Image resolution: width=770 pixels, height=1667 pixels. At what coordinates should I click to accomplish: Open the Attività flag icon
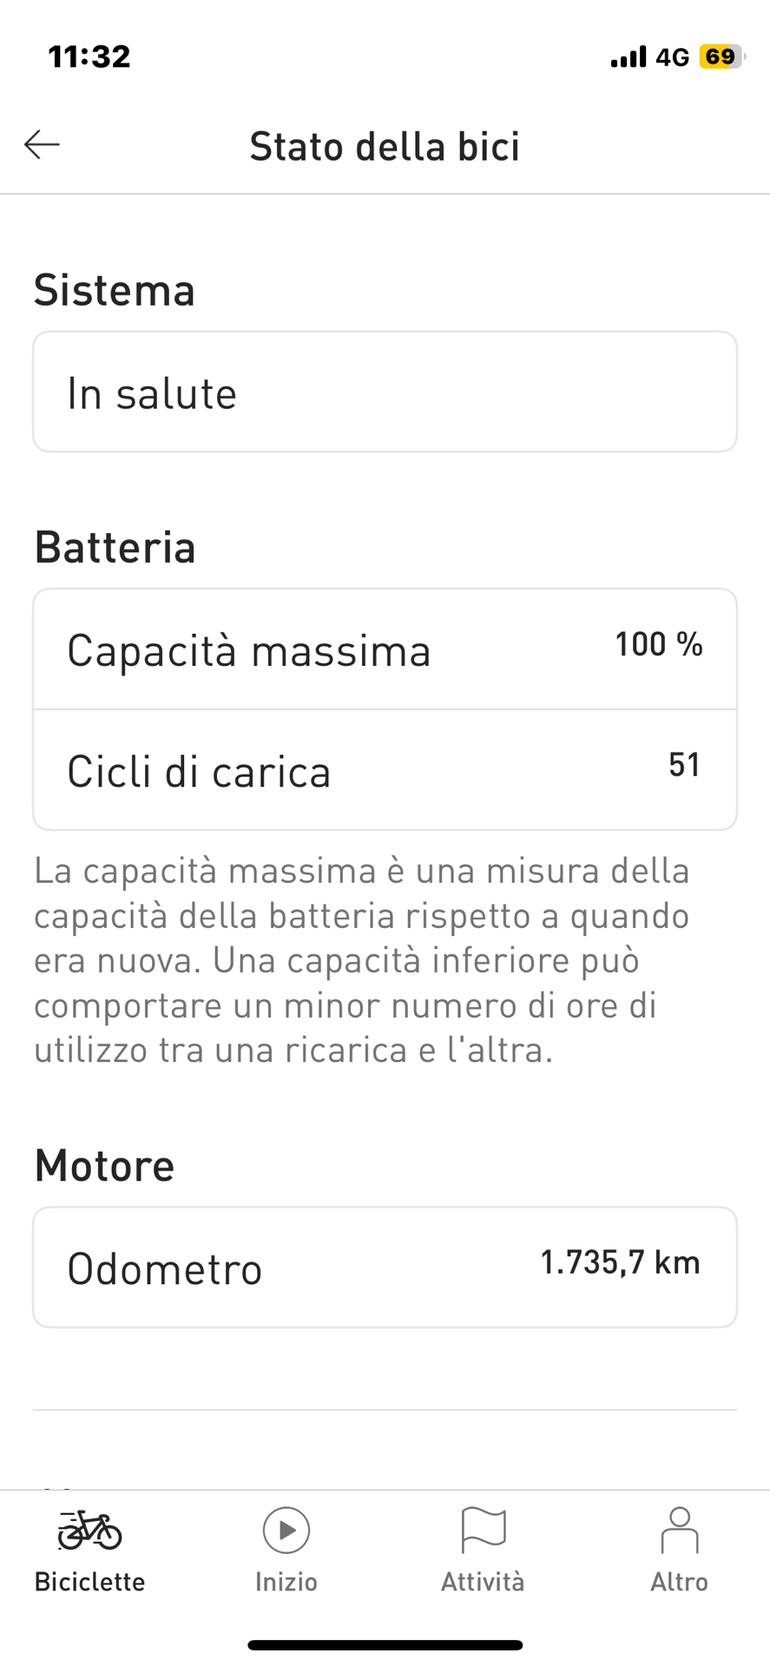coord(483,1530)
